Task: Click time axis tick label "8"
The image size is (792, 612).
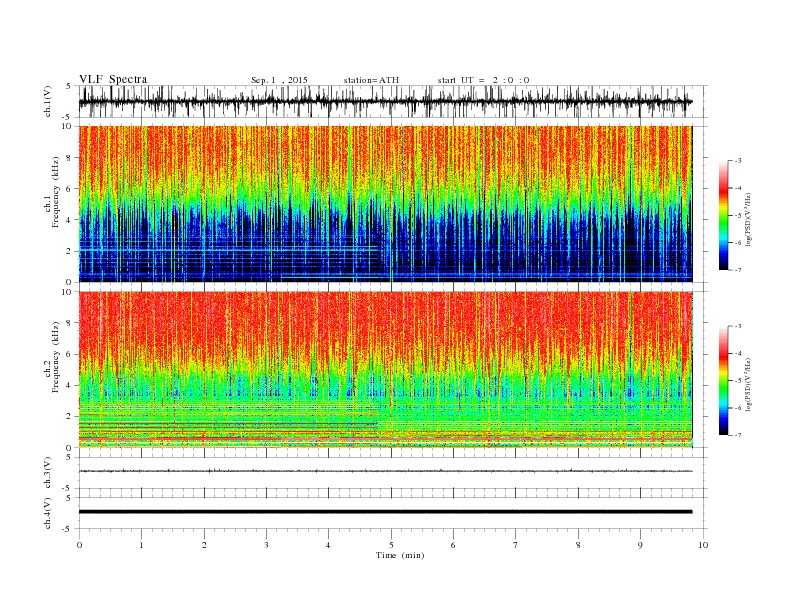Action: [578, 545]
